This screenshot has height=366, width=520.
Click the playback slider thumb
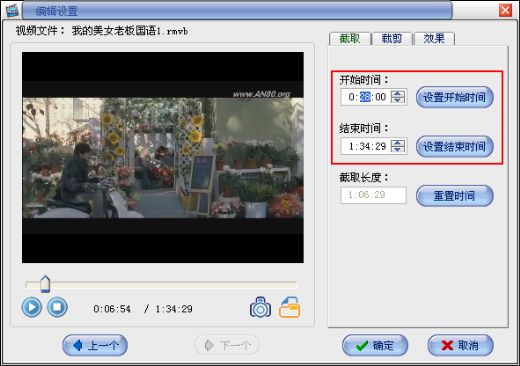click(x=45, y=284)
